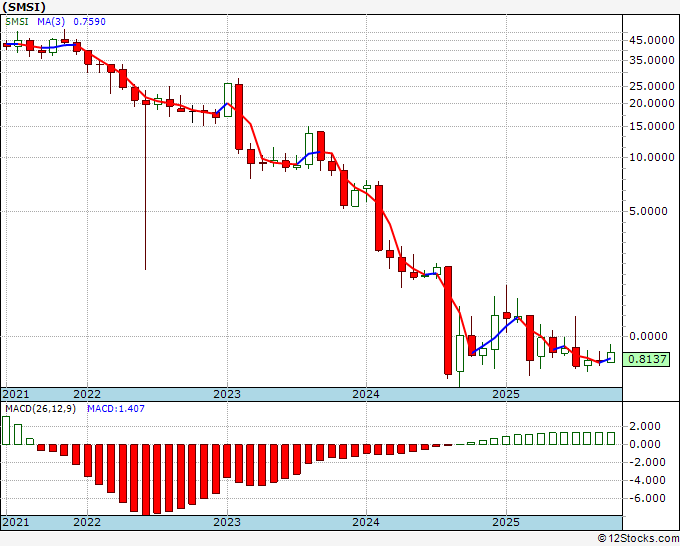Screen dimensions: 680x546
Task: Click the MACD(26,12,9) indicator label
Action: click(x=40, y=409)
